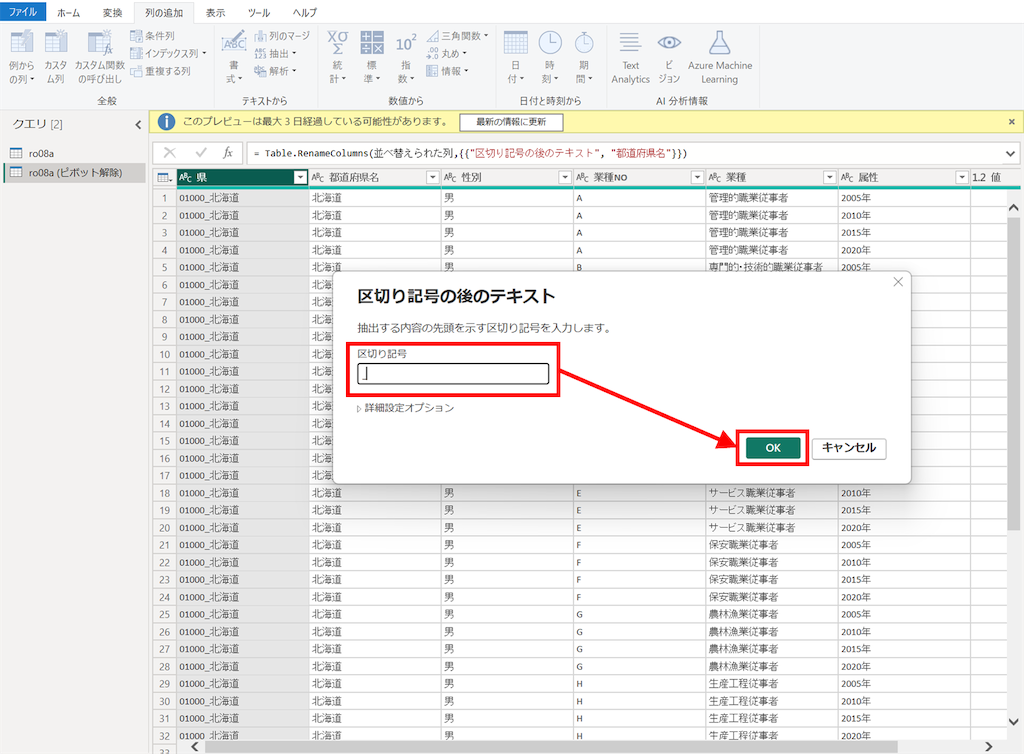Click the fx function icon
Viewport: 1024px width, 754px height.
227,153
